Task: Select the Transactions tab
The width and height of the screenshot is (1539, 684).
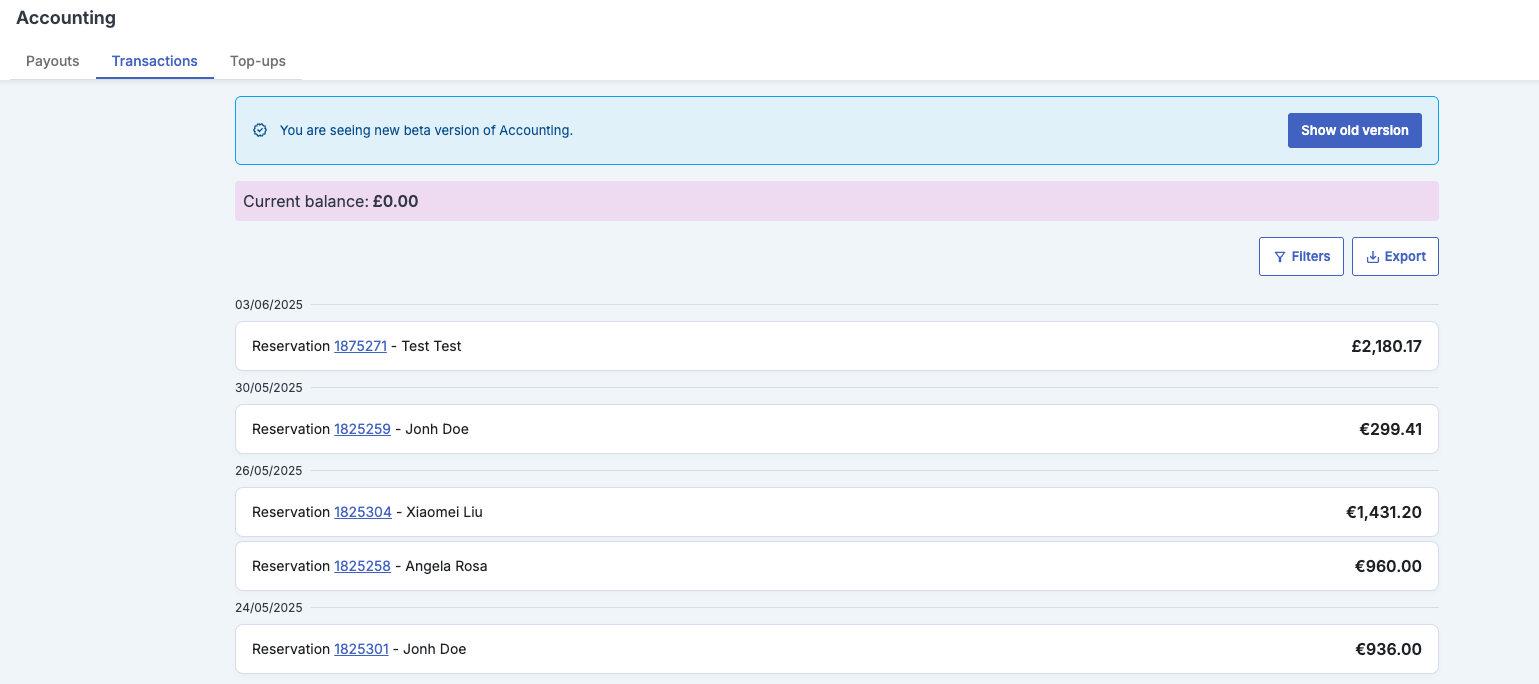Action: [154, 61]
